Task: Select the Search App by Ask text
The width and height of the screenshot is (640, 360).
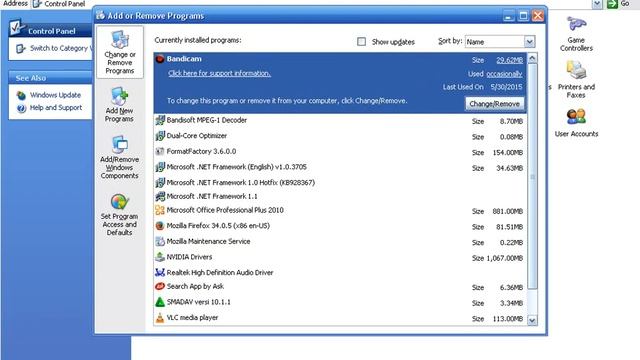Action: [x=195, y=287]
